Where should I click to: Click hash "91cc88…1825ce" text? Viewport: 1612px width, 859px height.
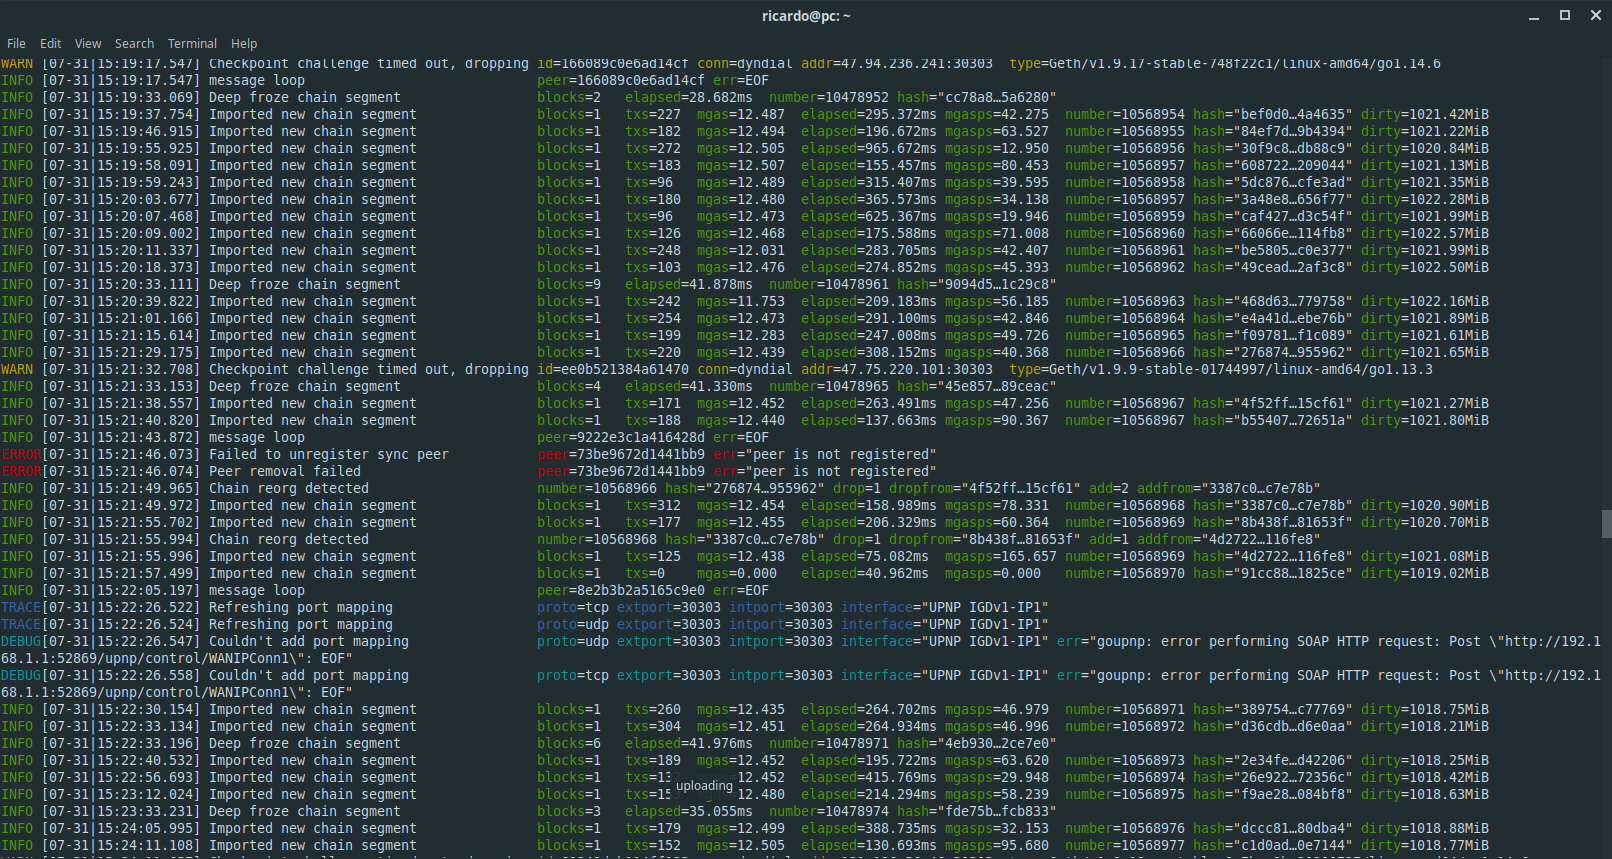pos(1273,573)
